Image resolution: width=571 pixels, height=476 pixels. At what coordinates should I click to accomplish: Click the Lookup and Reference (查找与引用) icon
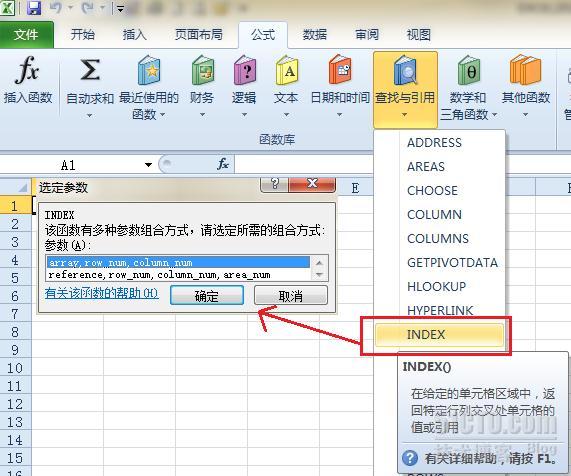(405, 70)
